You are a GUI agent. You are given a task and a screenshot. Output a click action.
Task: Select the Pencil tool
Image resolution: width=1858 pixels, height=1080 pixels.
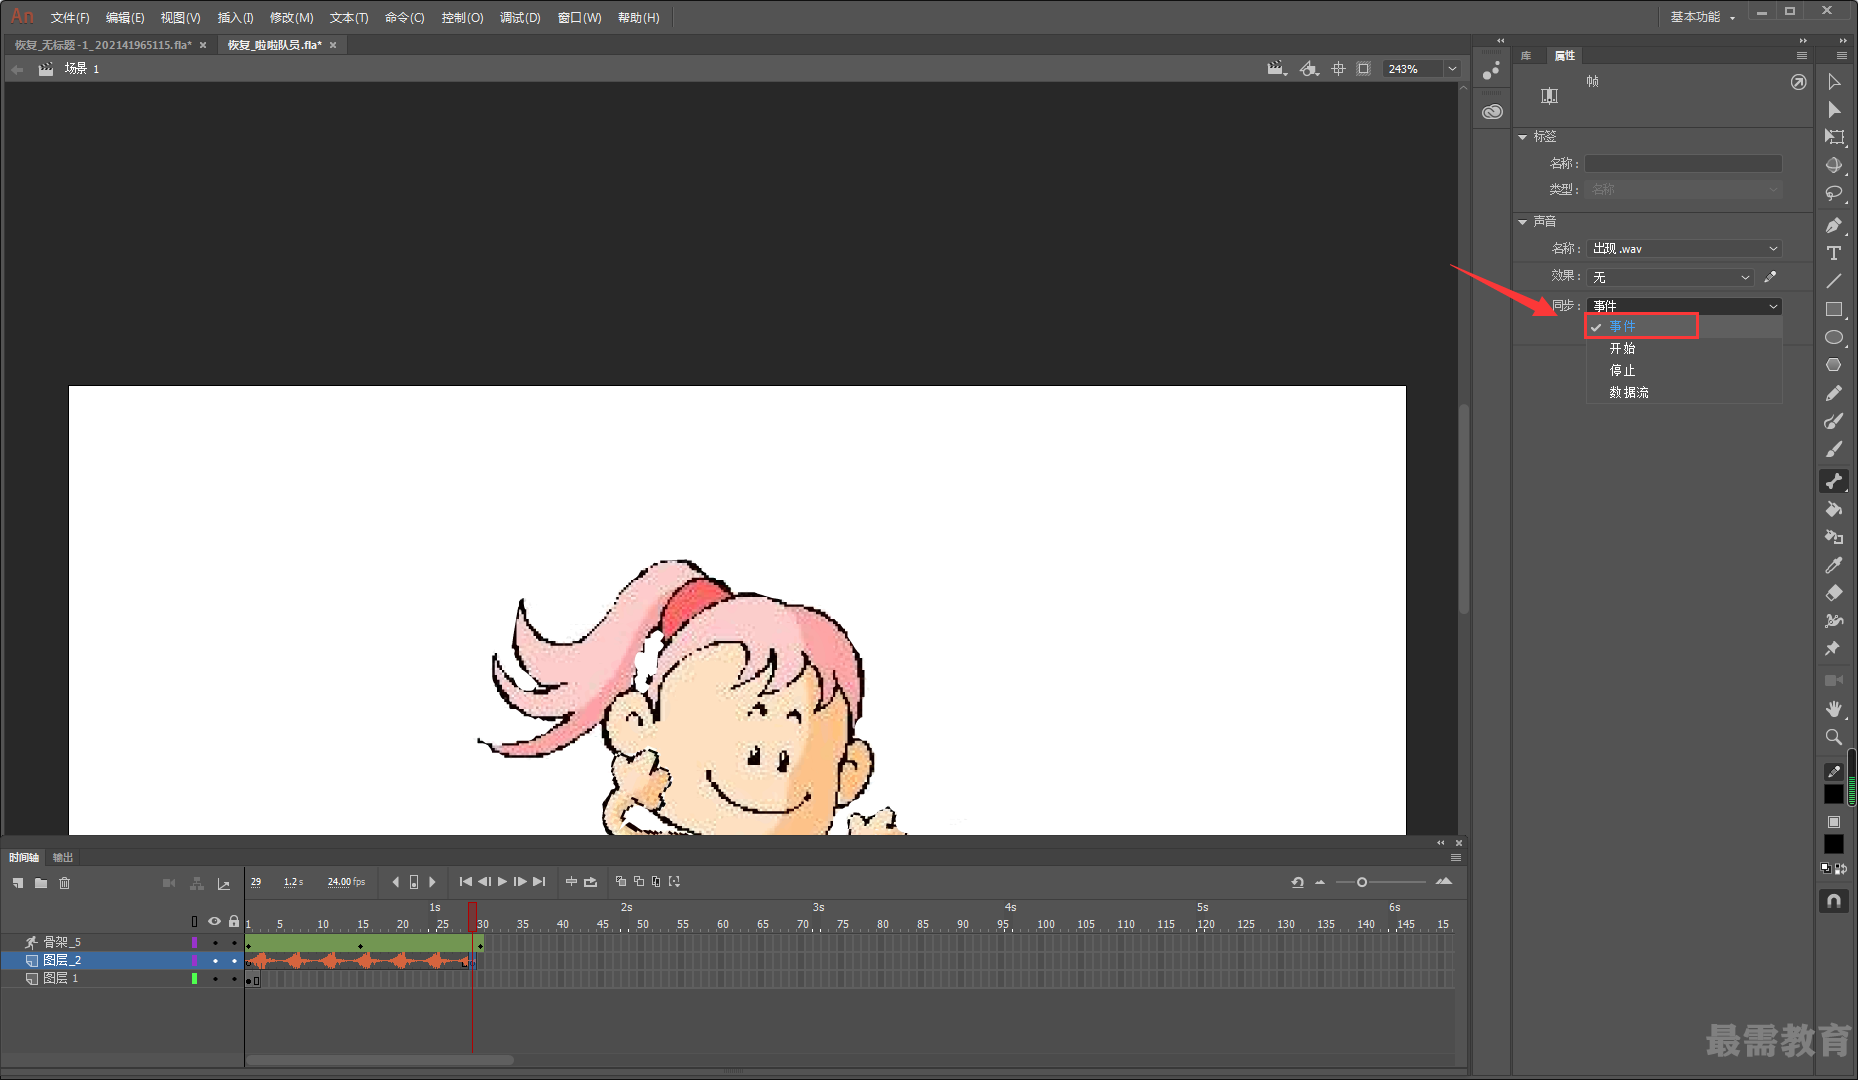point(1833,393)
